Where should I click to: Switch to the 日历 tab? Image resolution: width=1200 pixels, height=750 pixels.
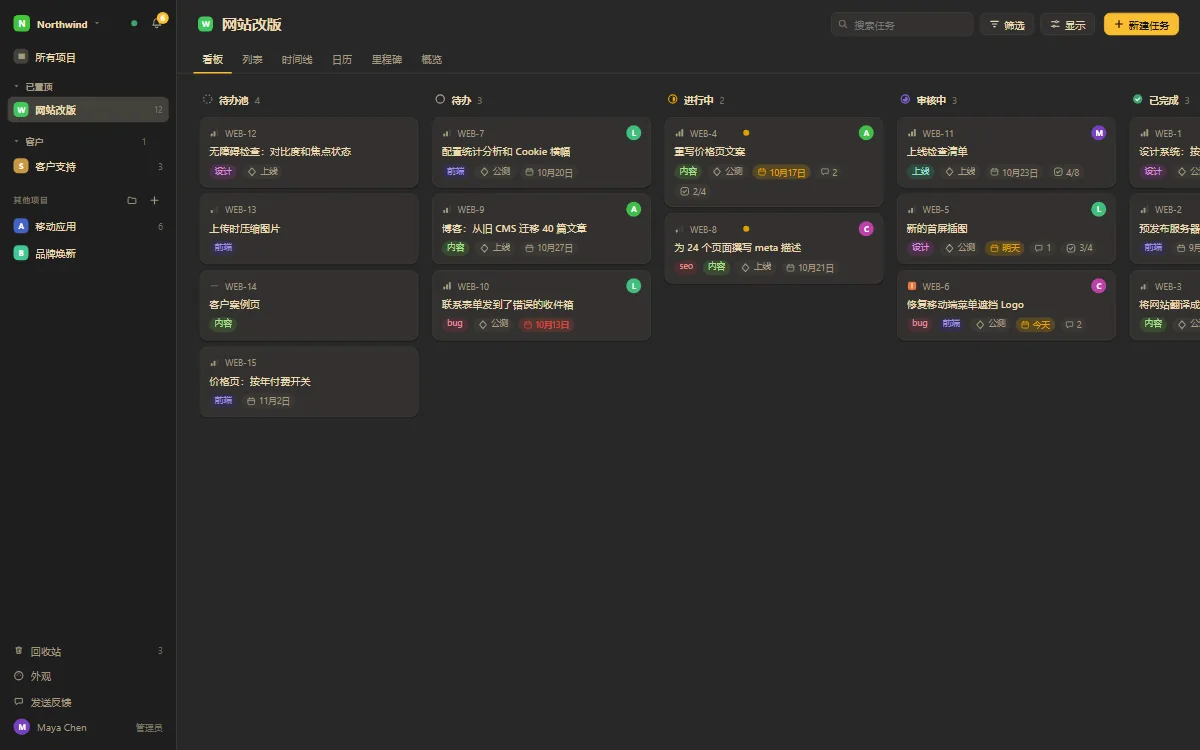pos(342,60)
